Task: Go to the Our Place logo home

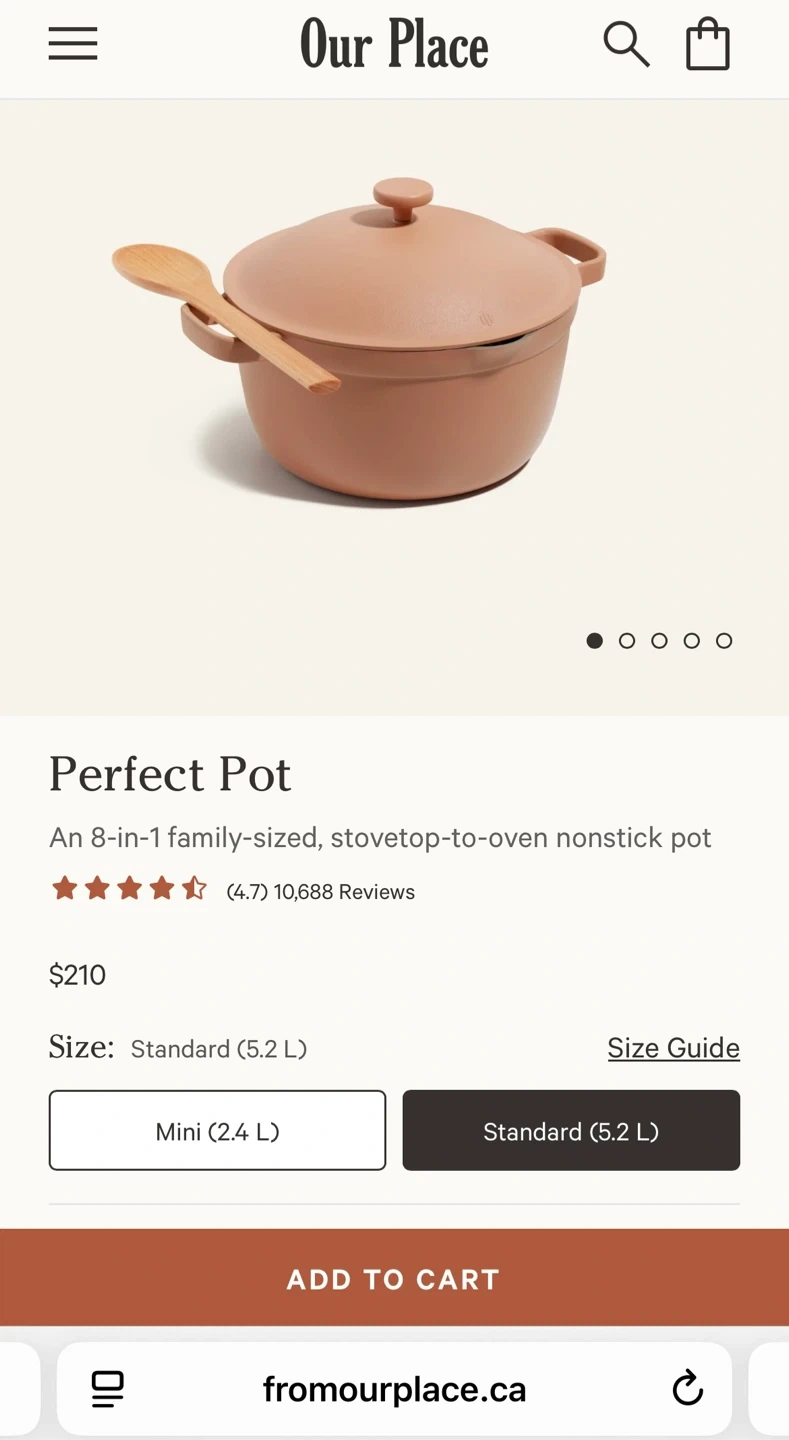Action: tap(394, 45)
